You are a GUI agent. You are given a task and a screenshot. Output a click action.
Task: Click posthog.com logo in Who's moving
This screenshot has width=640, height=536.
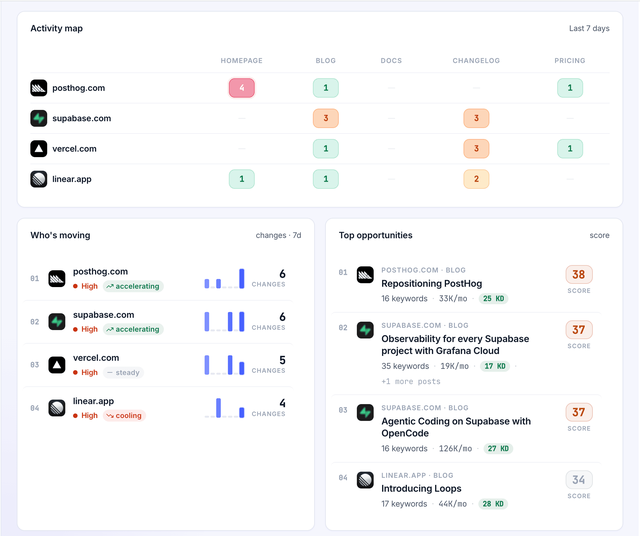57,279
